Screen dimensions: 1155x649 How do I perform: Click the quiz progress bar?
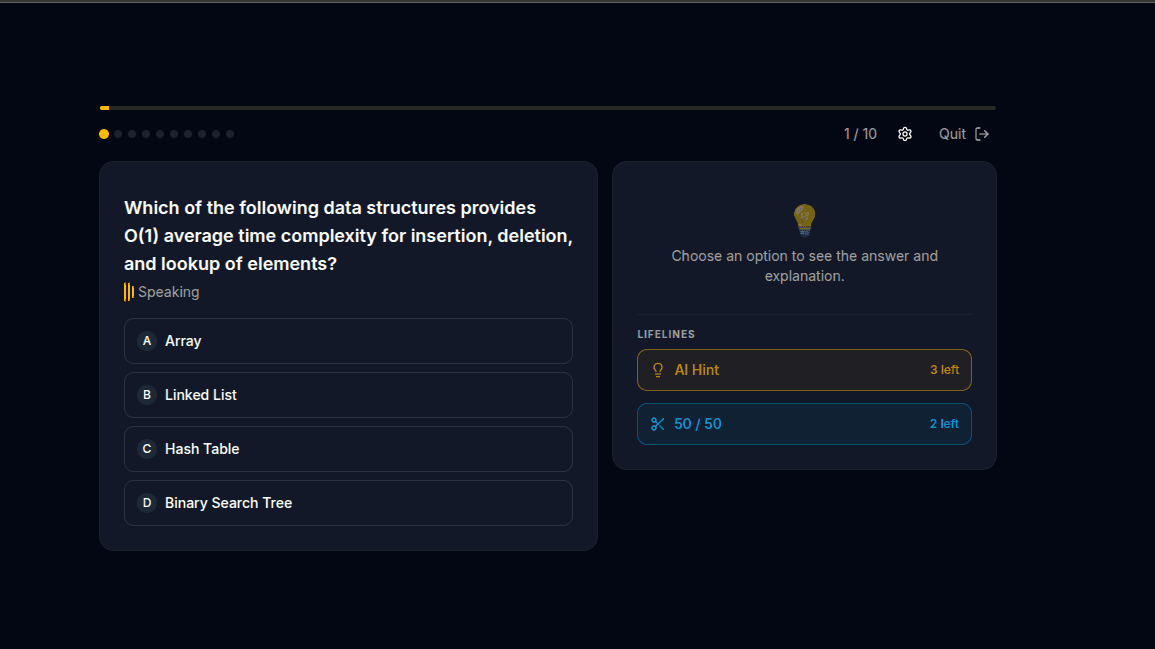pyautogui.click(x=547, y=108)
